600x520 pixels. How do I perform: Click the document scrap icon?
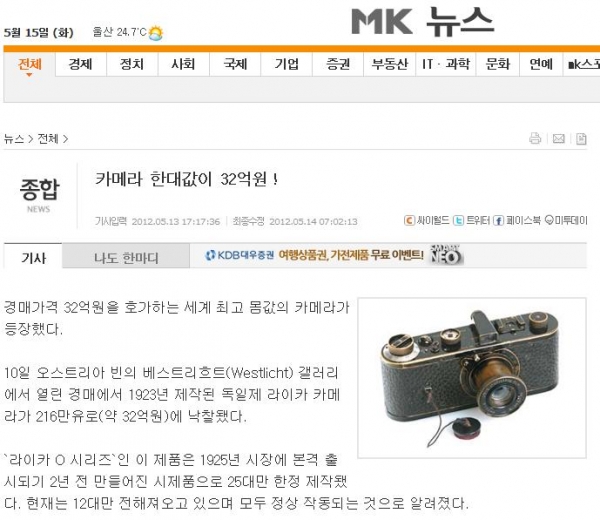pyautogui.click(x=581, y=139)
